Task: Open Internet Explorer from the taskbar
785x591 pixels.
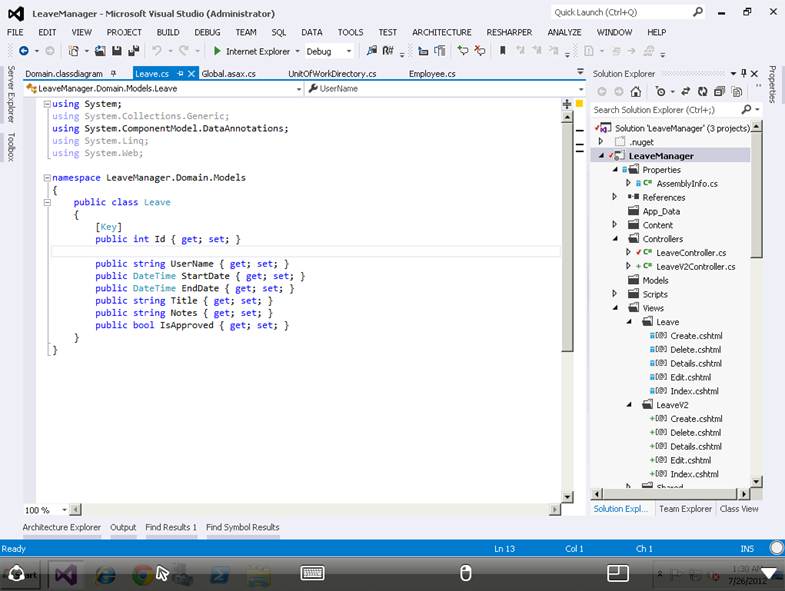Action: tap(105, 574)
